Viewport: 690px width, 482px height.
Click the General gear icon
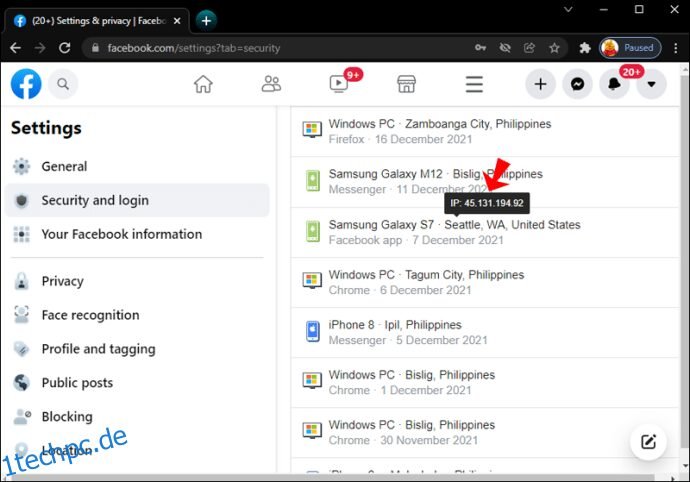click(21, 166)
